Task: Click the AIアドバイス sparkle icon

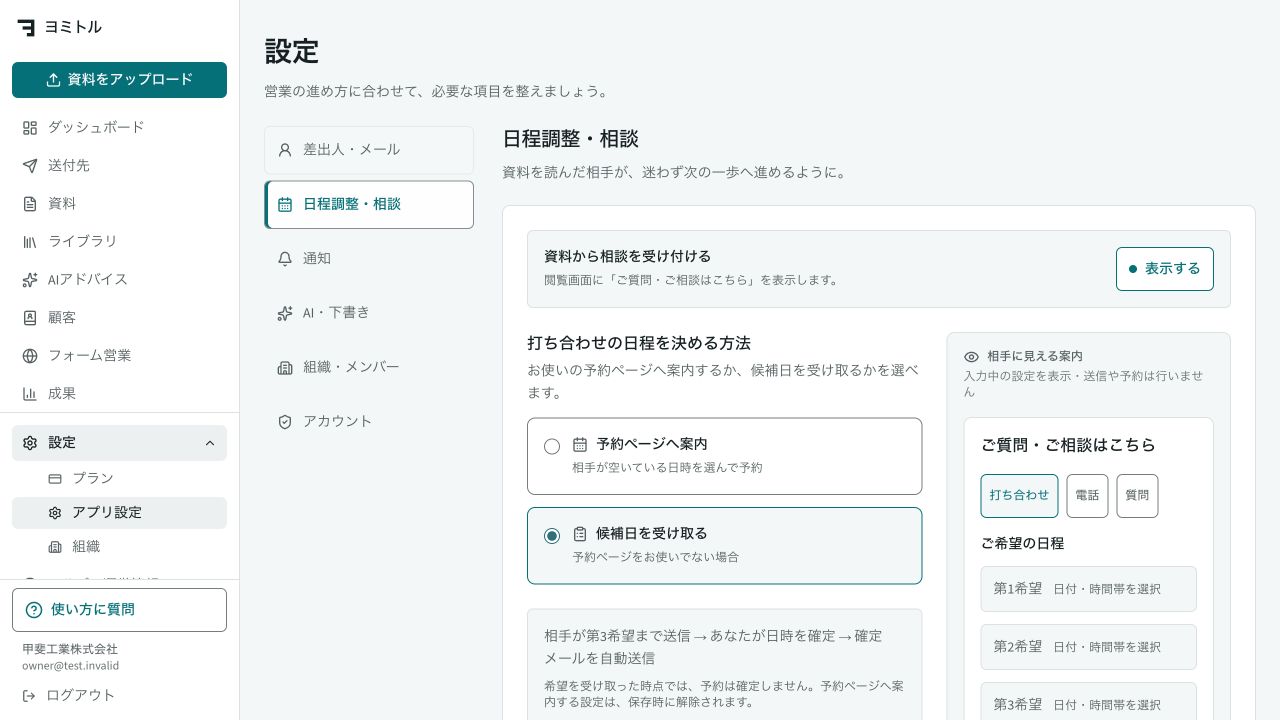Action: [30, 280]
